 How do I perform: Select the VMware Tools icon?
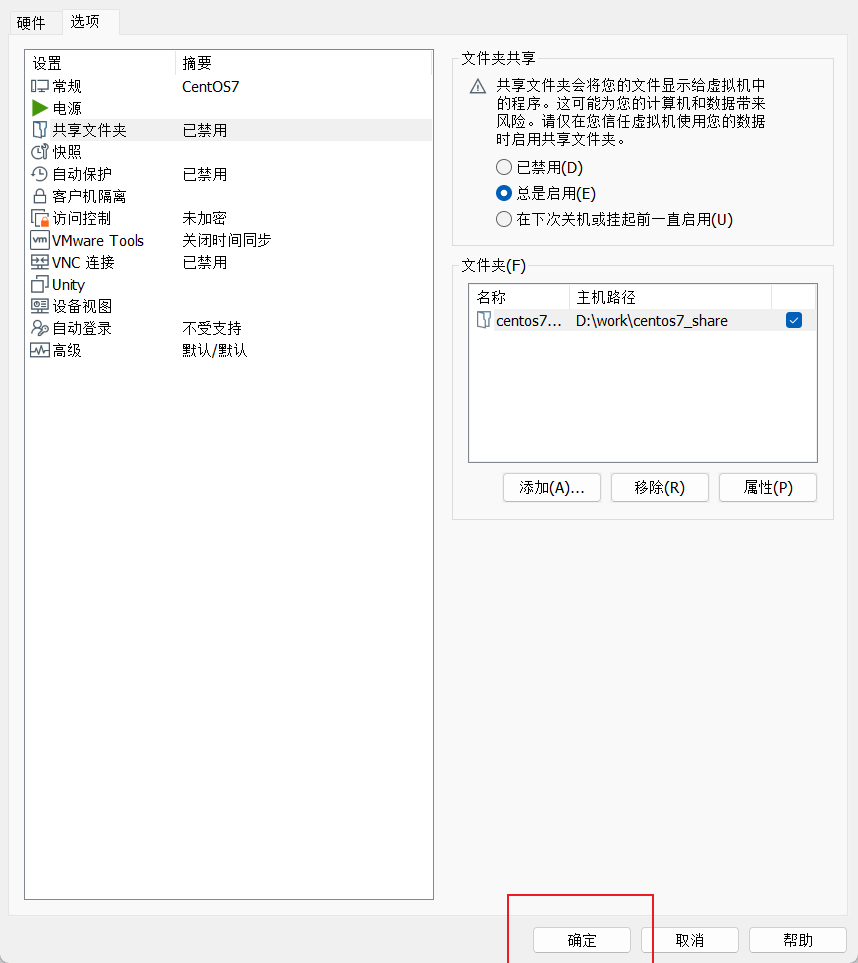(x=40, y=240)
